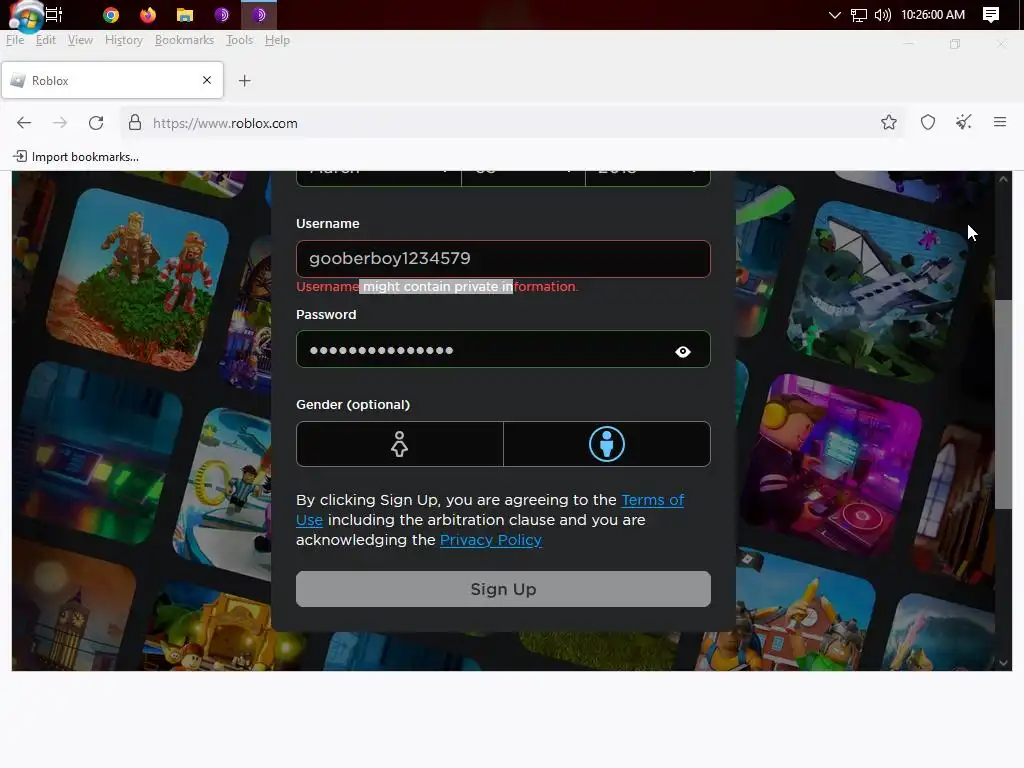
Task: Open the birthday day dropdown
Action: tap(523, 178)
